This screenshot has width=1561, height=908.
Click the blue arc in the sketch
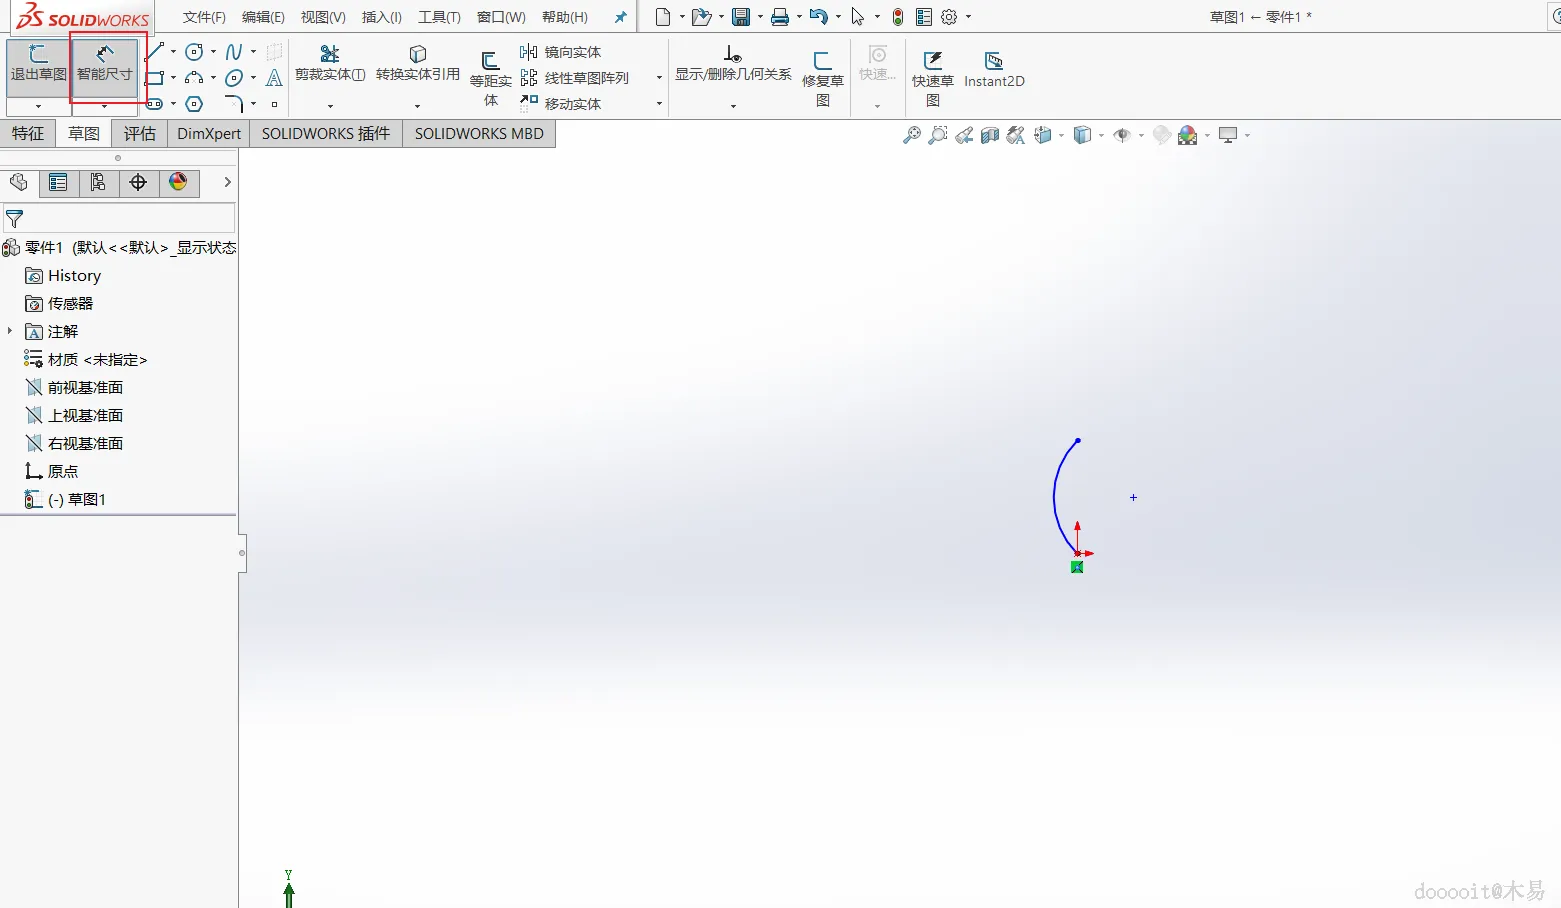pos(1055,496)
